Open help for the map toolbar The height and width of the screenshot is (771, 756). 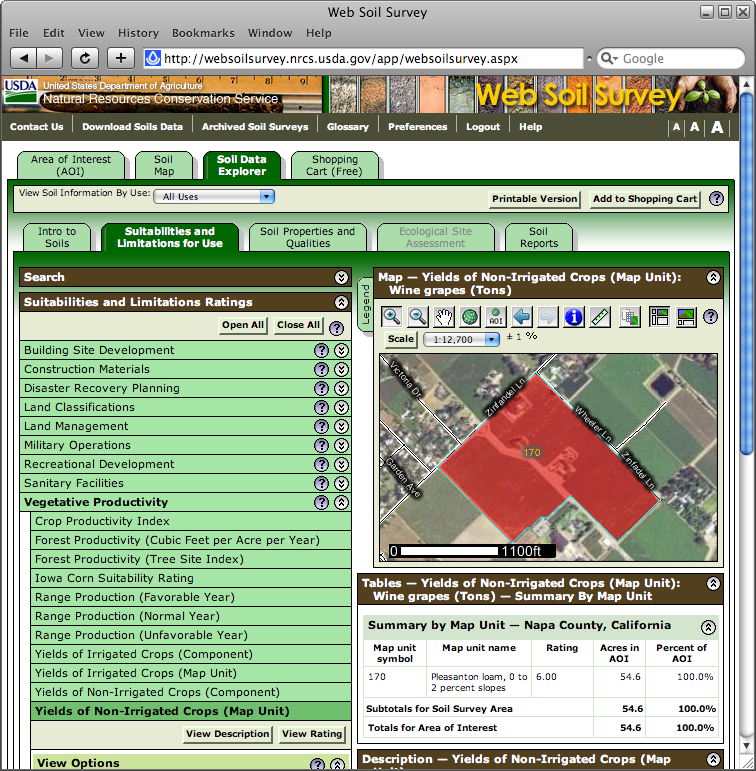[x=710, y=317]
